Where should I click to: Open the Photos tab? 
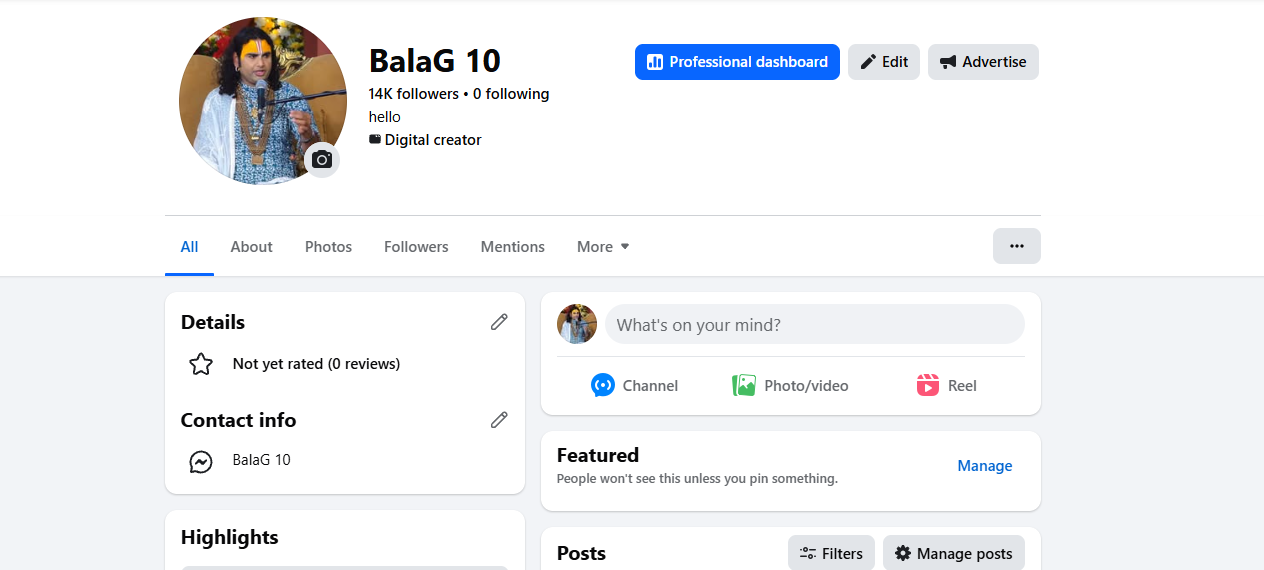[328, 247]
